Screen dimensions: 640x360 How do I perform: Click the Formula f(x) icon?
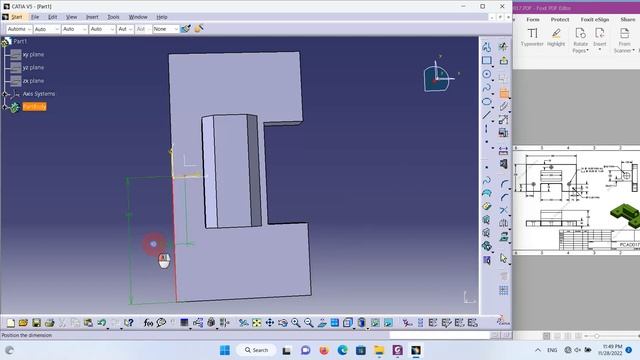pyautogui.click(x=148, y=323)
